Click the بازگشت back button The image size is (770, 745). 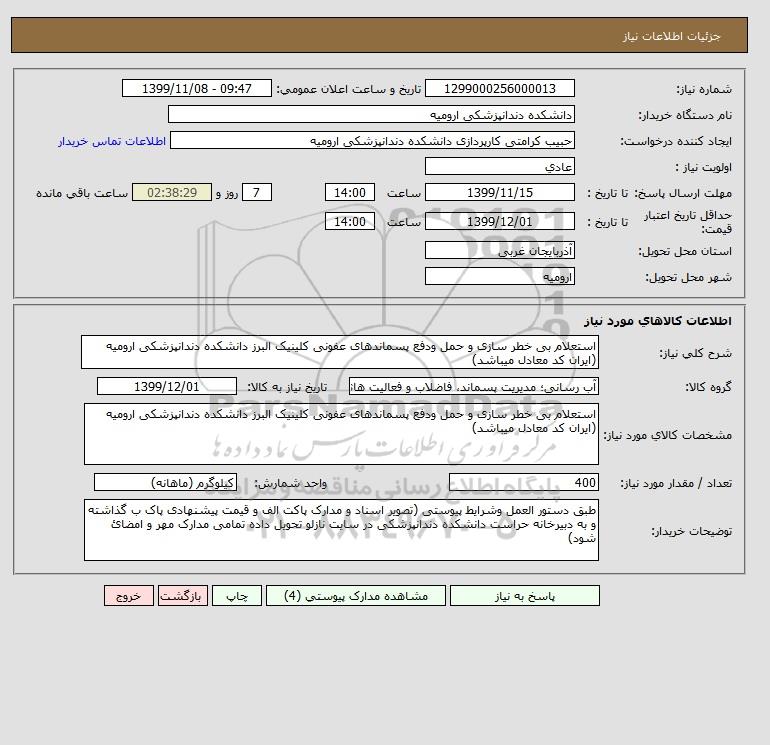[183, 596]
